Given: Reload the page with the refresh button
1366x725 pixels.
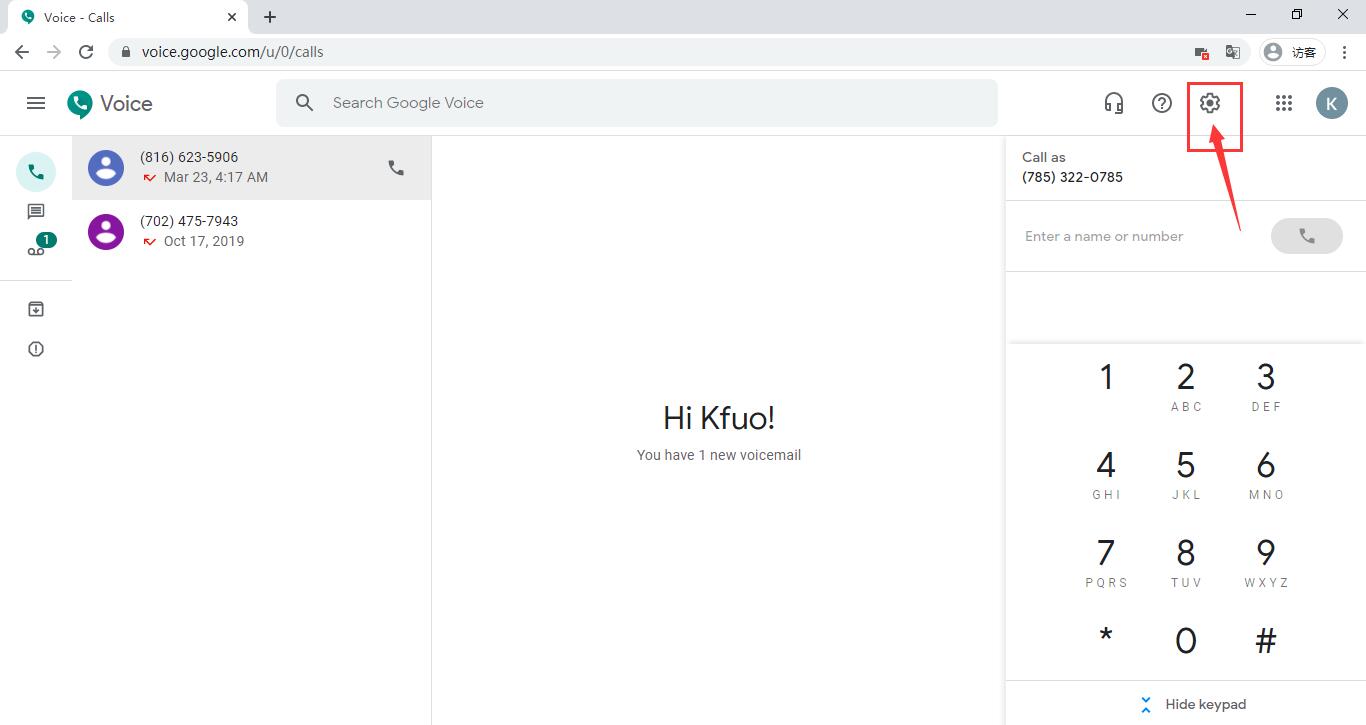Looking at the screenshot, I should click(x=86, y=52).
